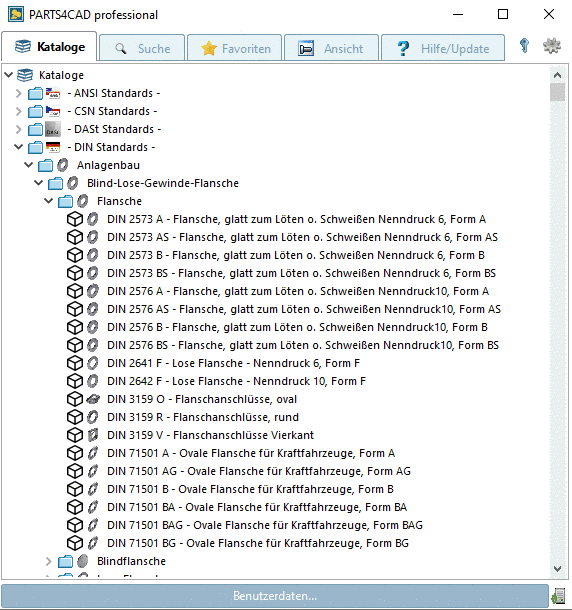Screen dimensions: 572x610
Task: Click the oval flange icon for DIN 3159 O
Action: coord(93,399)
